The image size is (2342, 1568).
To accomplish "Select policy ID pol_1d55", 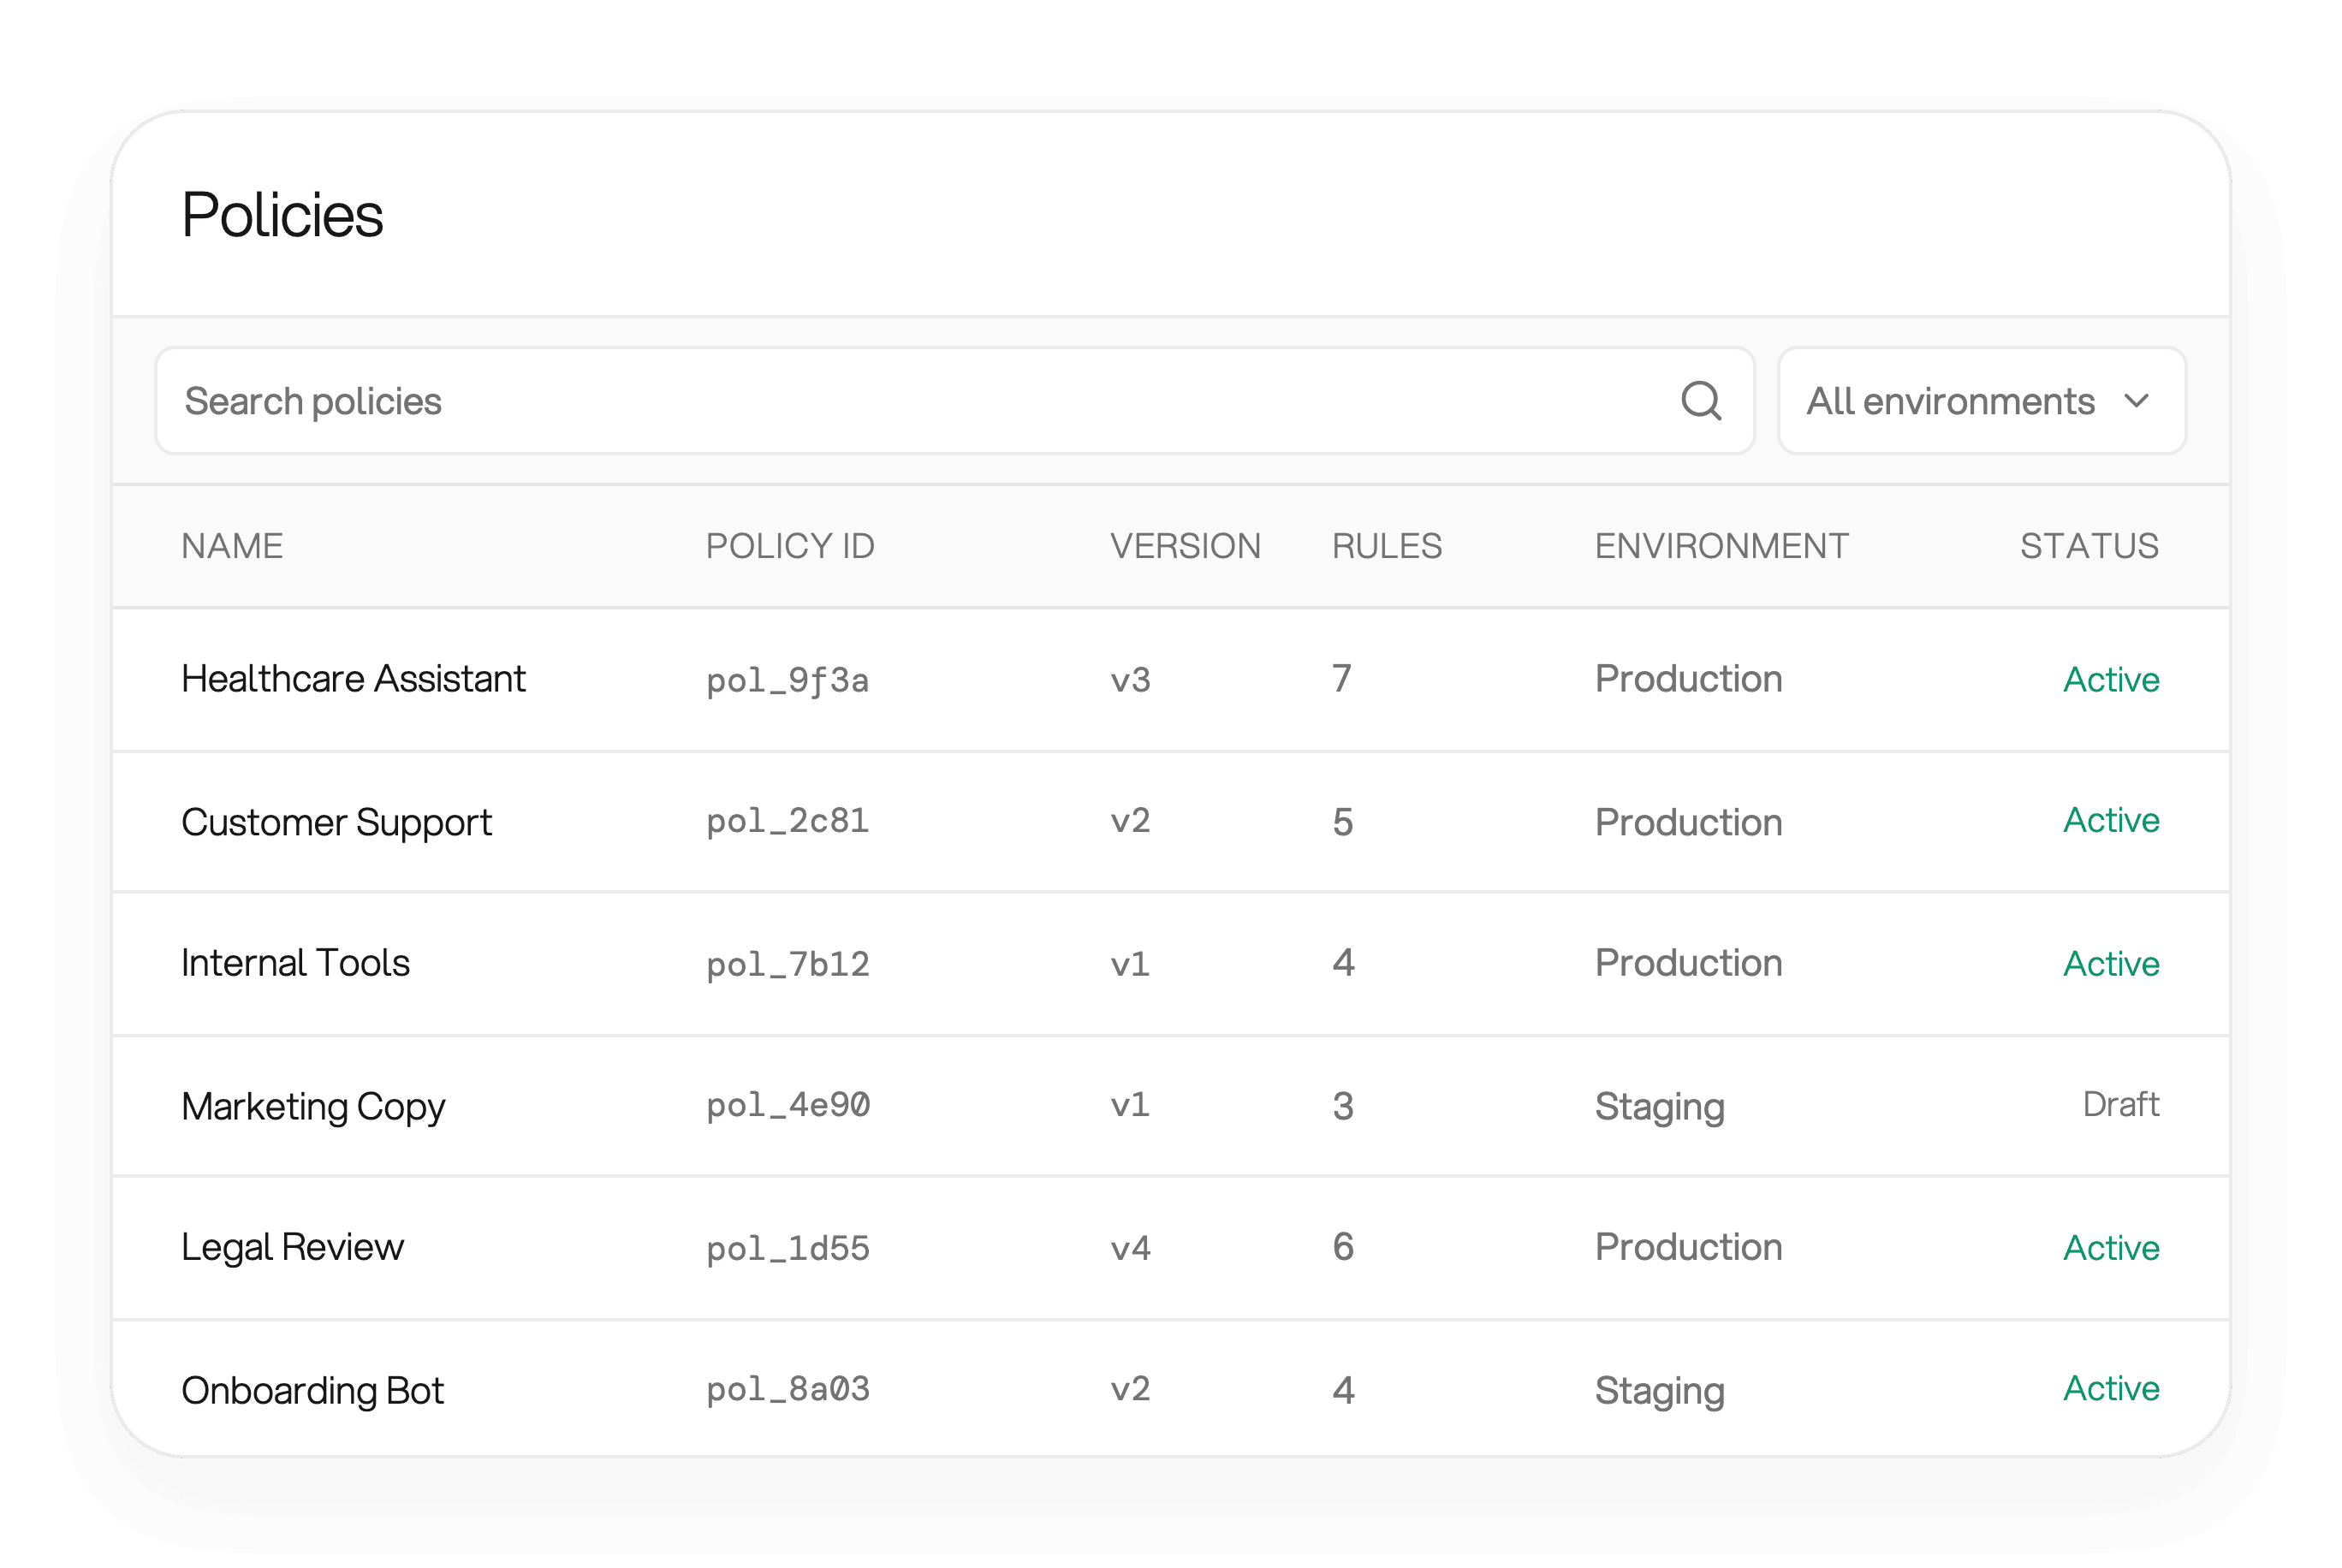I will click(787, 1248).
